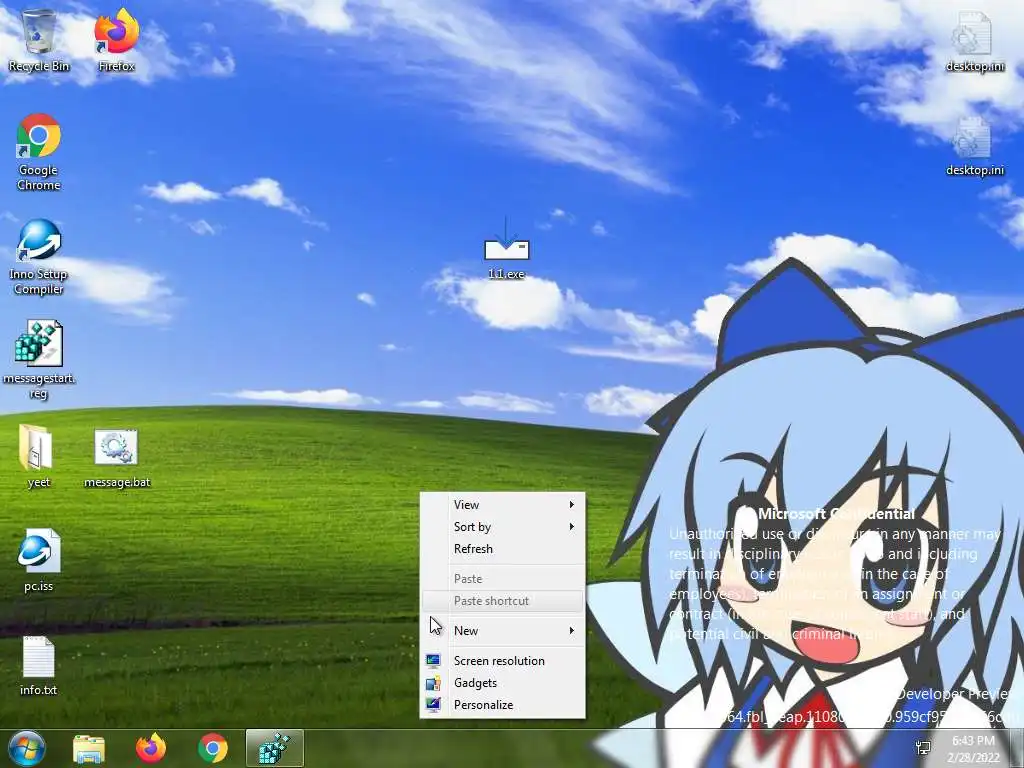This screenshot has width=1024, height=768.
Task: Switch to the registry editor taskbar button
Action: click(x=275, y=748)
